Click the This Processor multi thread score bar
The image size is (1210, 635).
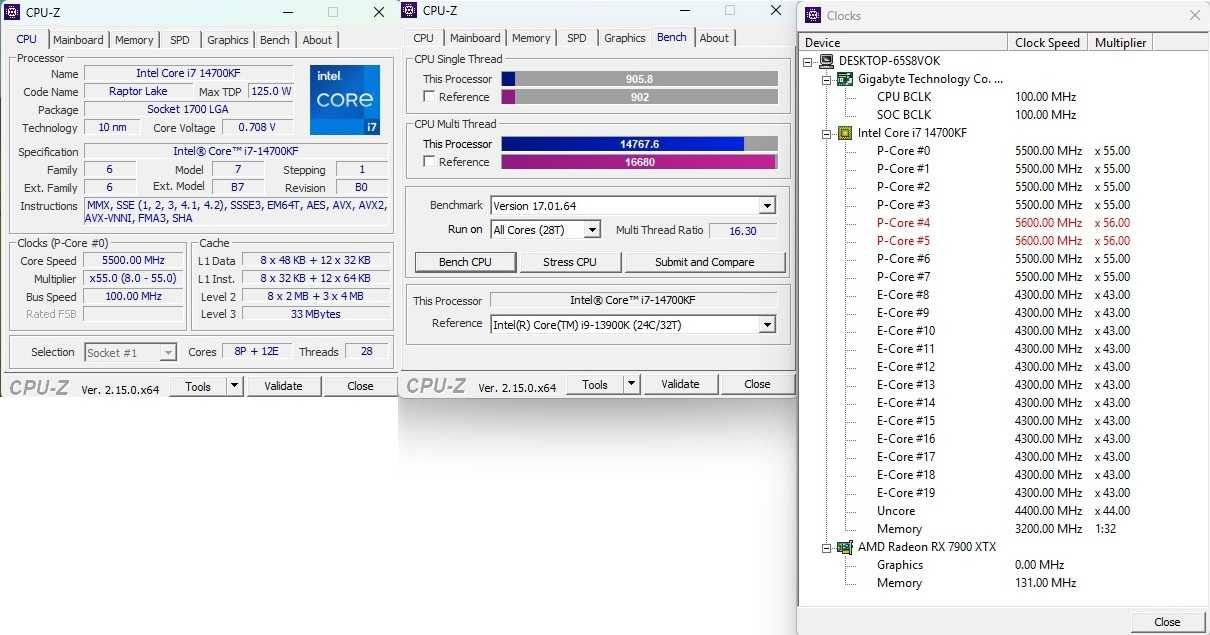[x=639, y=144]
